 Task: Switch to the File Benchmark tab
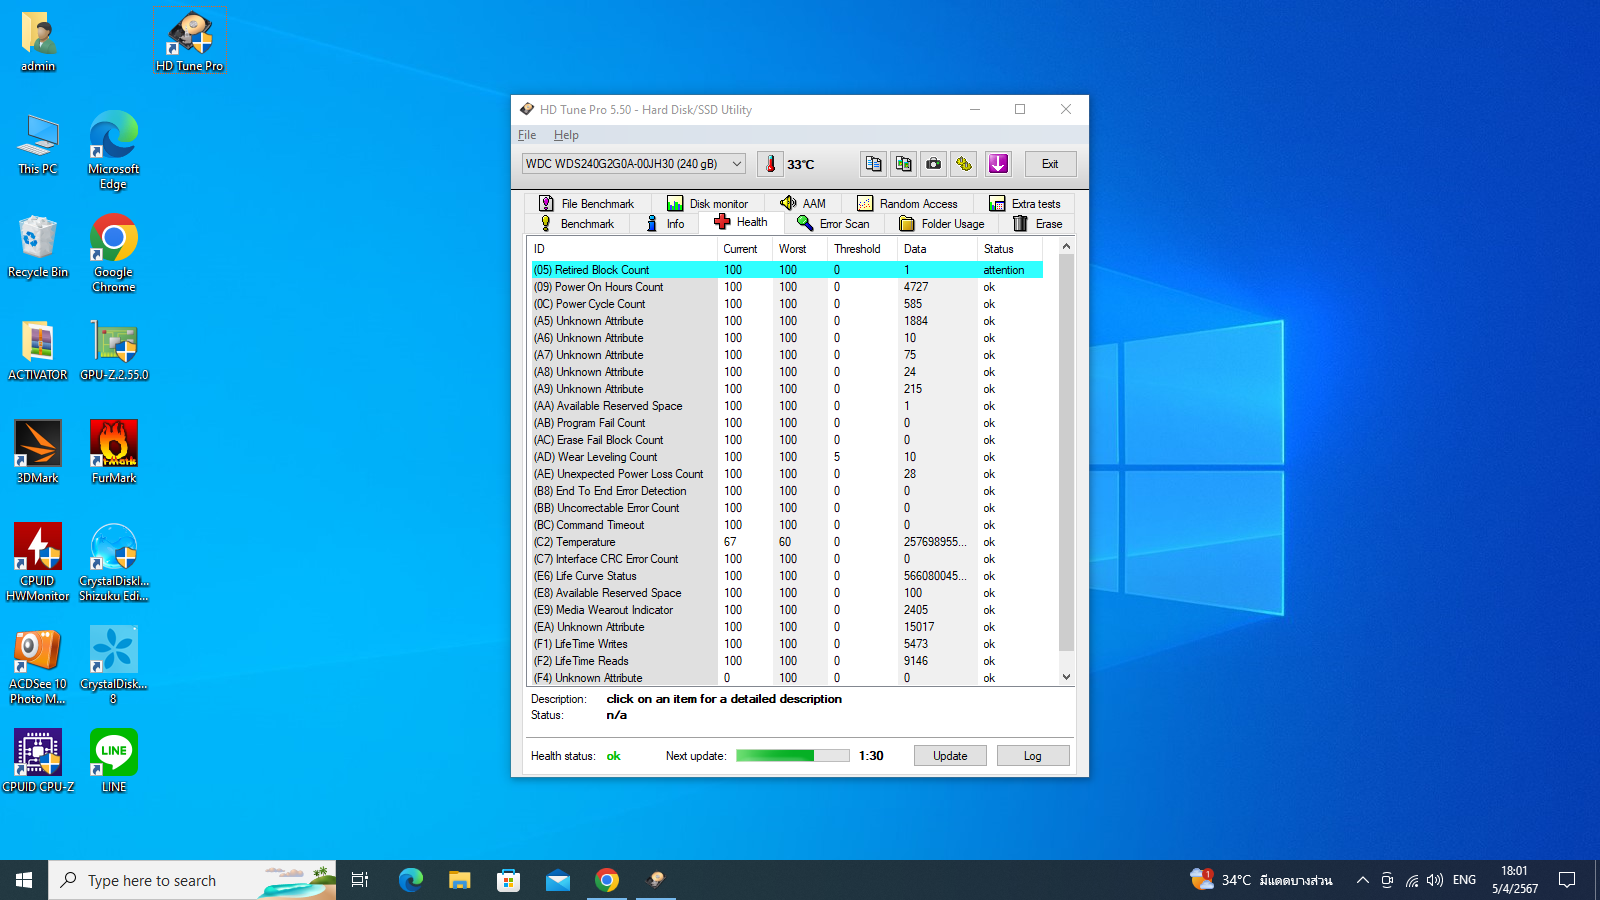(x=587, y=203)
